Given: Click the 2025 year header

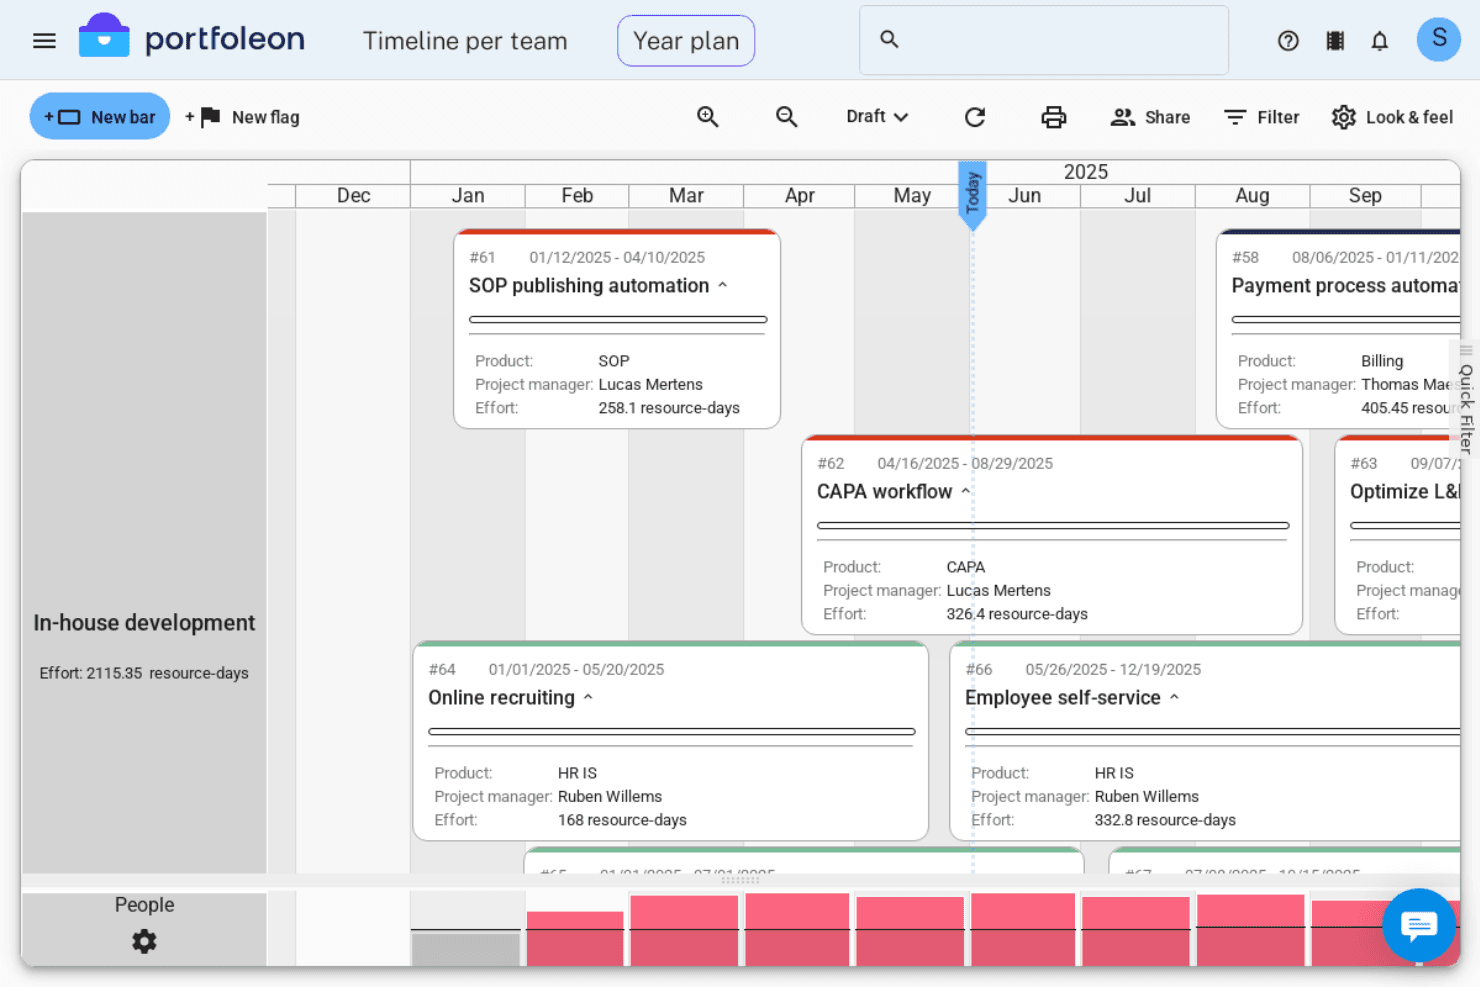Looking at the screenshot, I should click(1086, 172).
